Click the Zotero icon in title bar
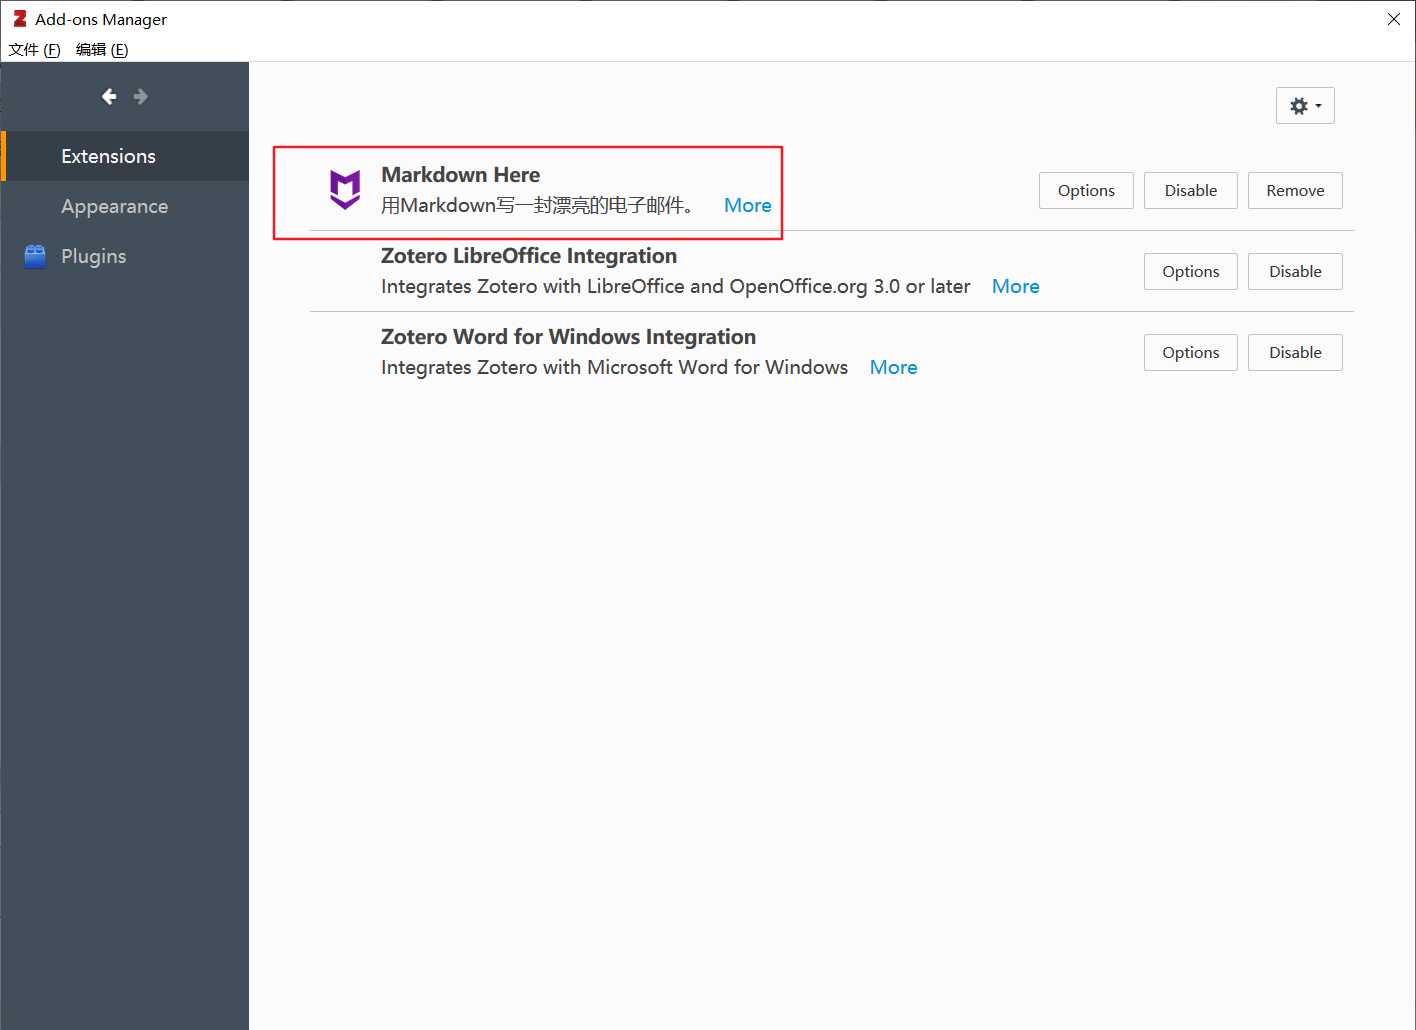Viewport: 1416px width, 1030px height. [19, 19]
